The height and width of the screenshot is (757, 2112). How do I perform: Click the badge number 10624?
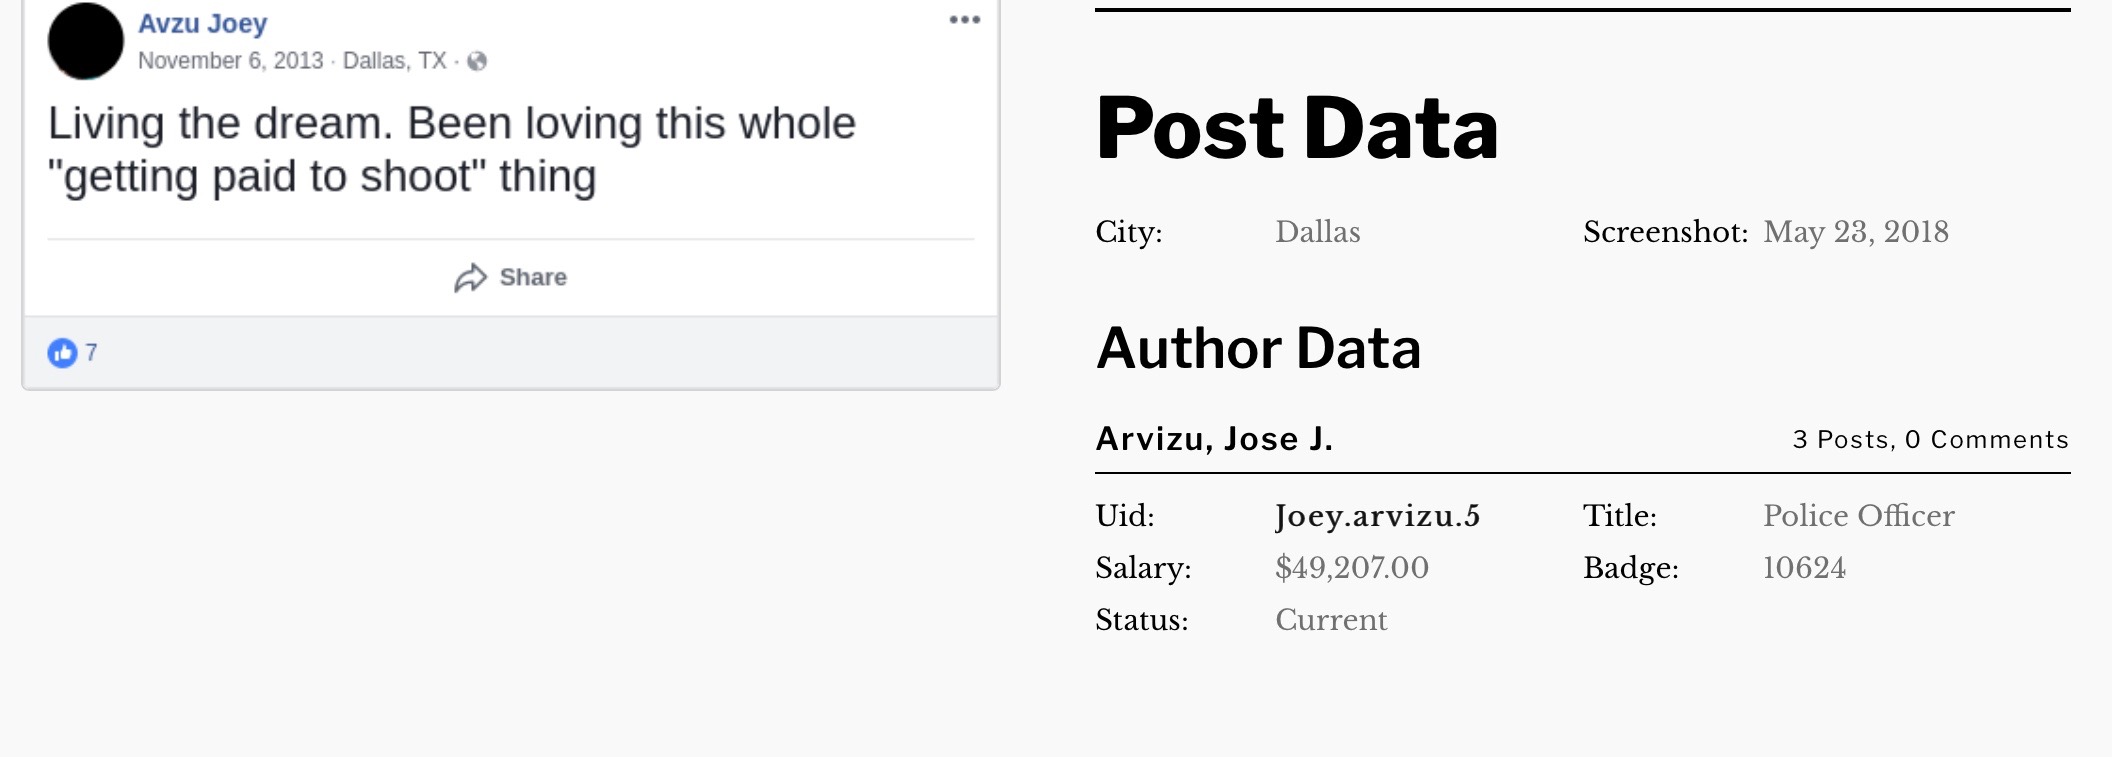pos(1804,568)
